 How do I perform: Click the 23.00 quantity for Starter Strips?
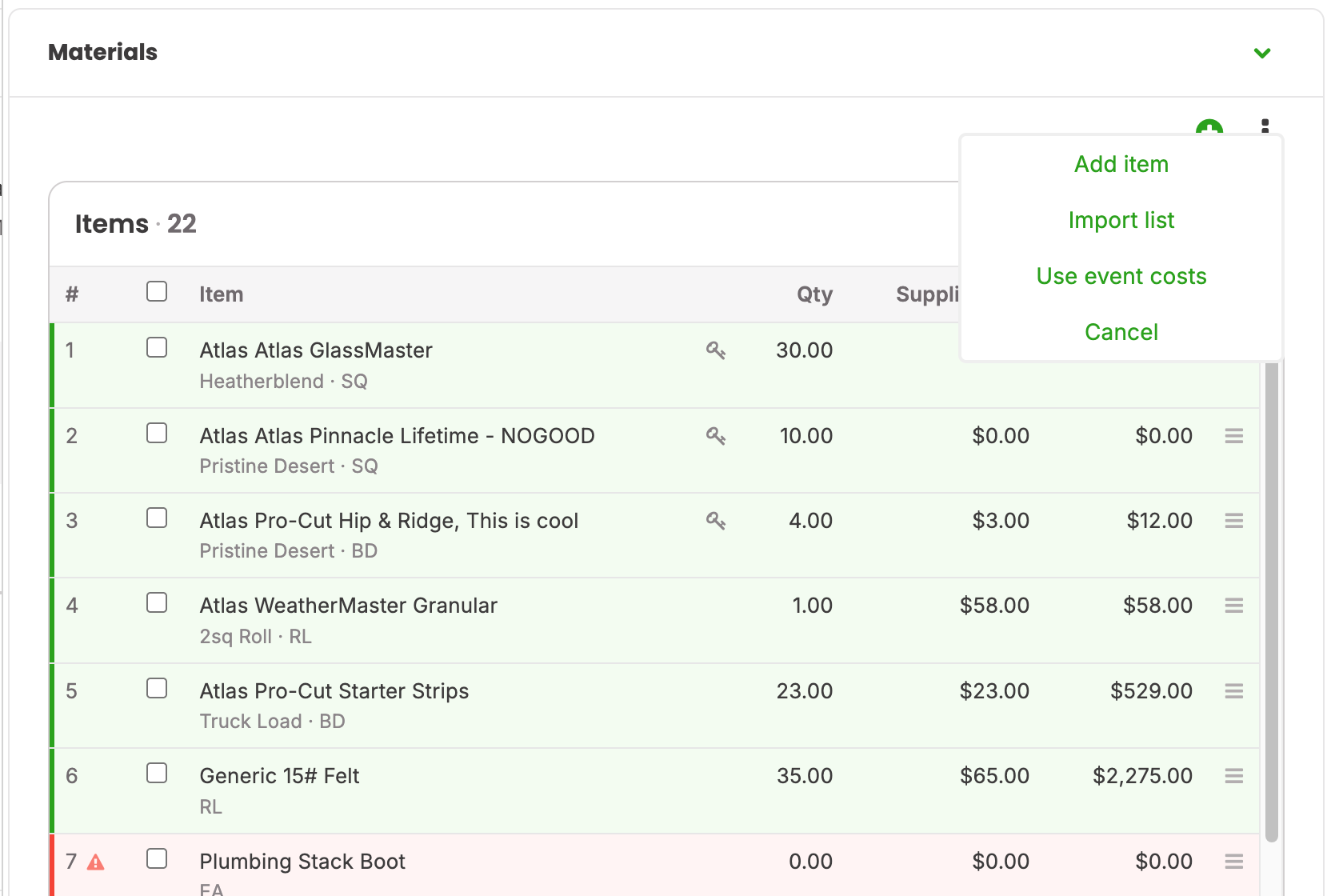(804, 691)
